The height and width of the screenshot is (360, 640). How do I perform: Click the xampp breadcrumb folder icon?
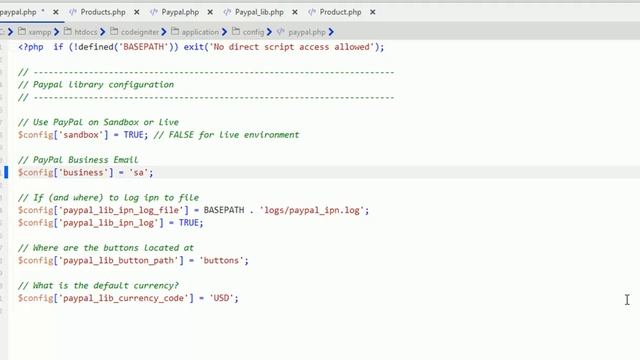(x=22, y=31)
